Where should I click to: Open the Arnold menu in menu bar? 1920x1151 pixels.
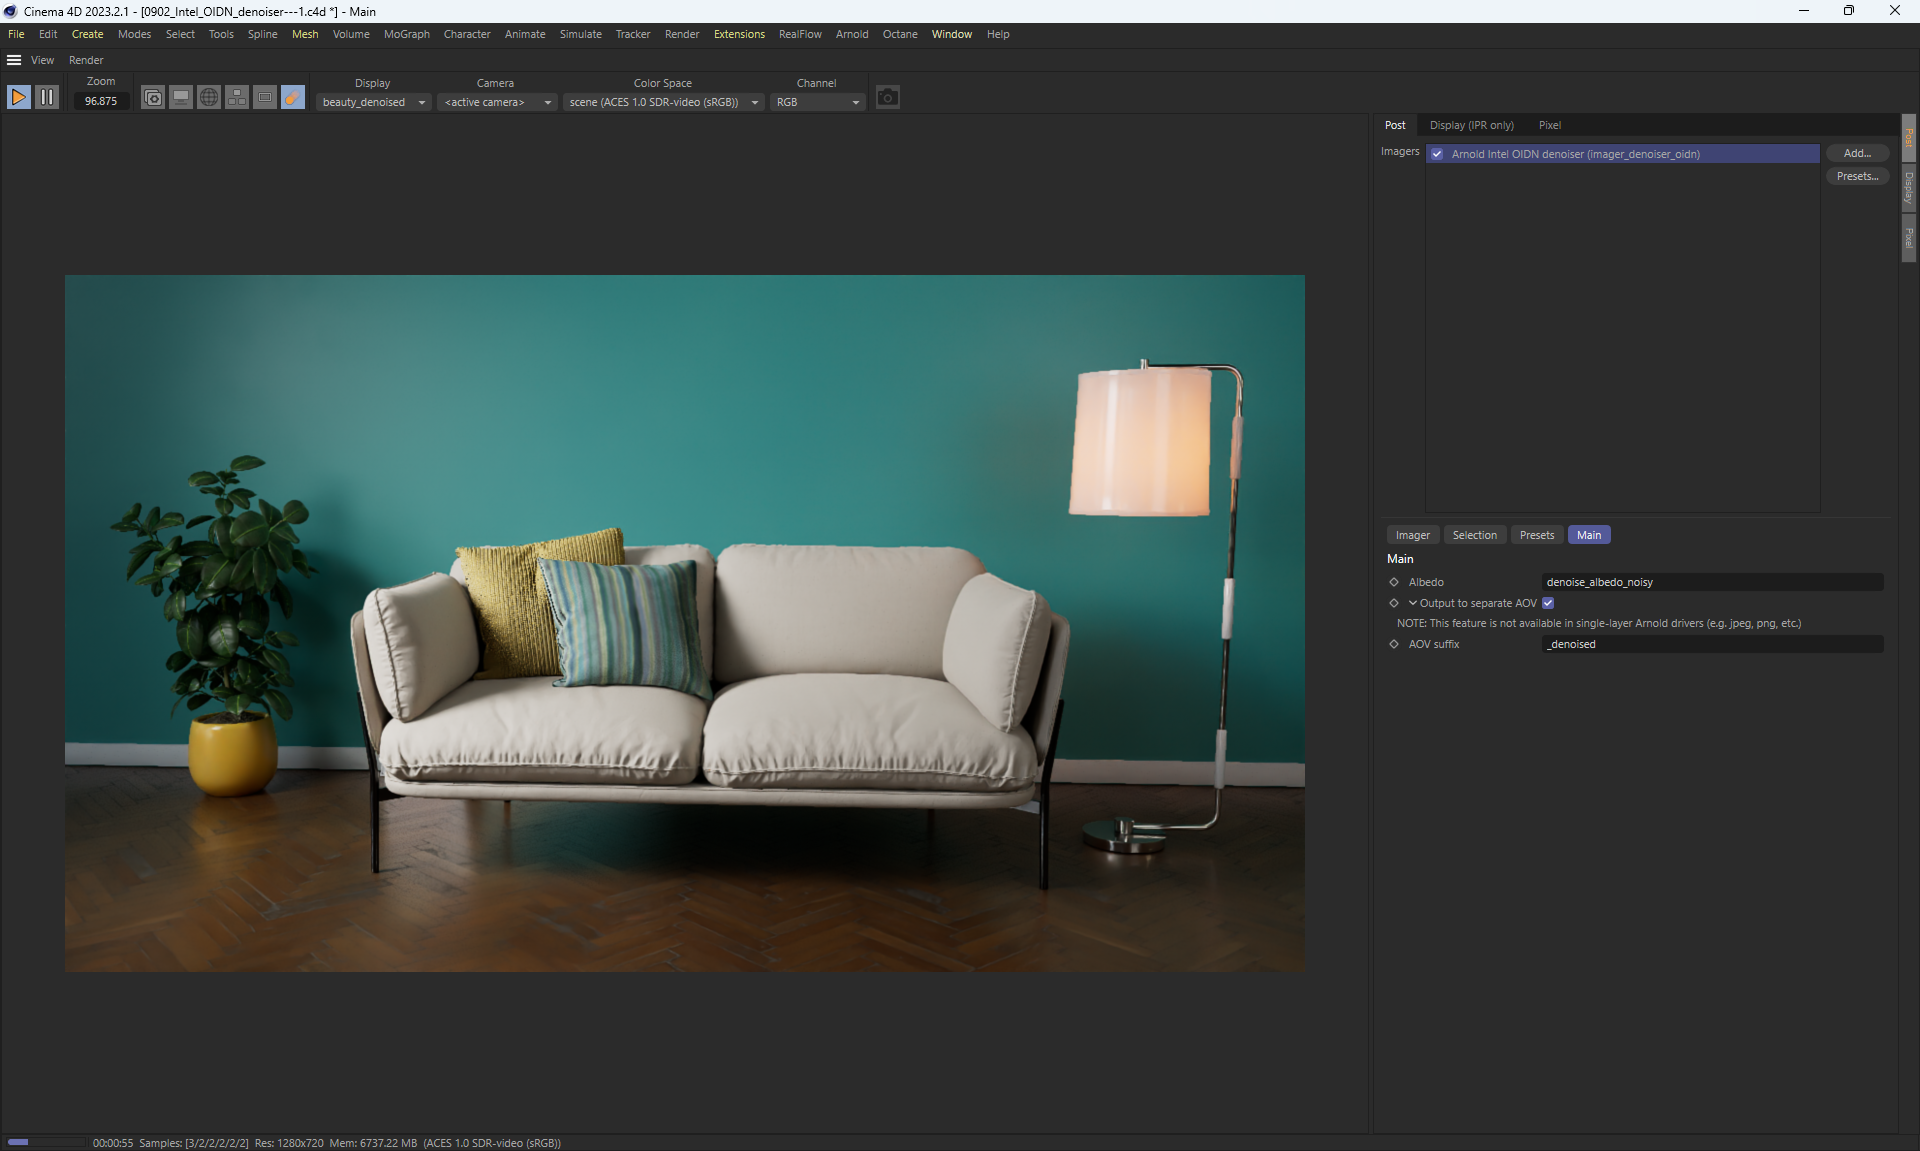click(x=851, y=34)
